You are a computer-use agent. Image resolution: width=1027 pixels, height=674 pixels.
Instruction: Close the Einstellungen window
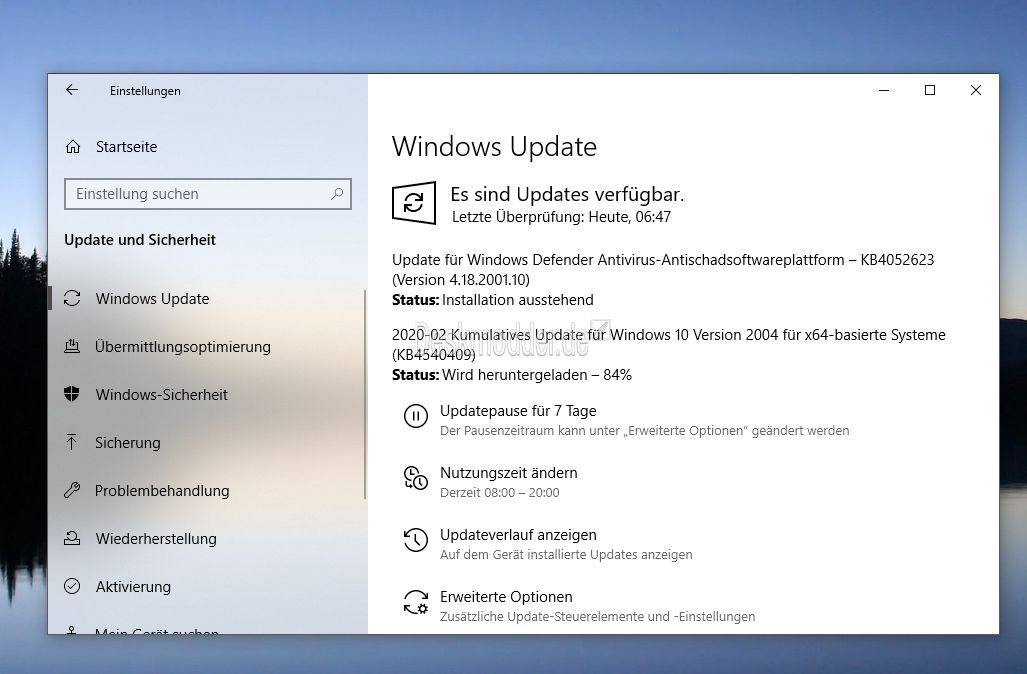tap(975, 90)
